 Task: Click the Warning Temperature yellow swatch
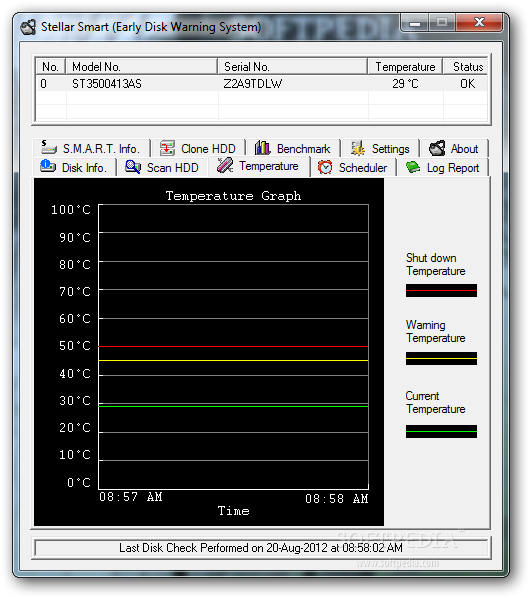tap(441, 358)
